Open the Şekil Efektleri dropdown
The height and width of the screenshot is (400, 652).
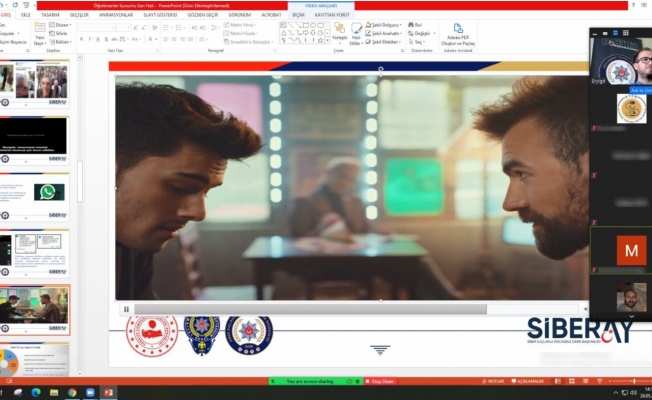[x=384, y=42]
